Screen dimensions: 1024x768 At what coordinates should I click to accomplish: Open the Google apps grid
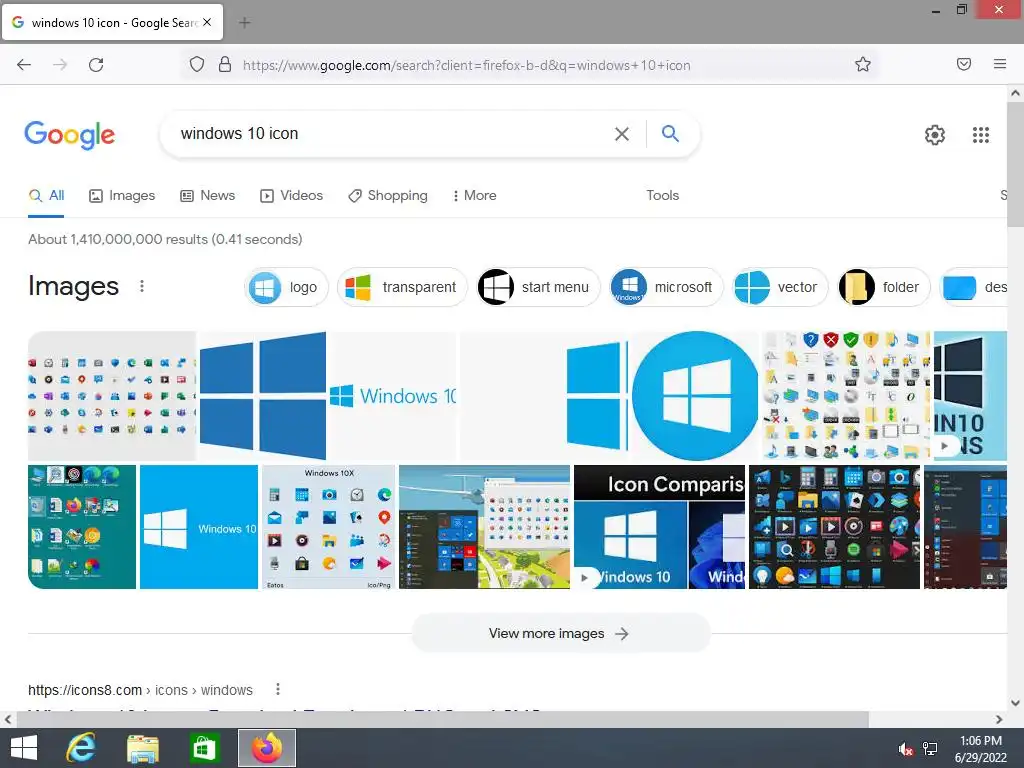click(981, 135)
